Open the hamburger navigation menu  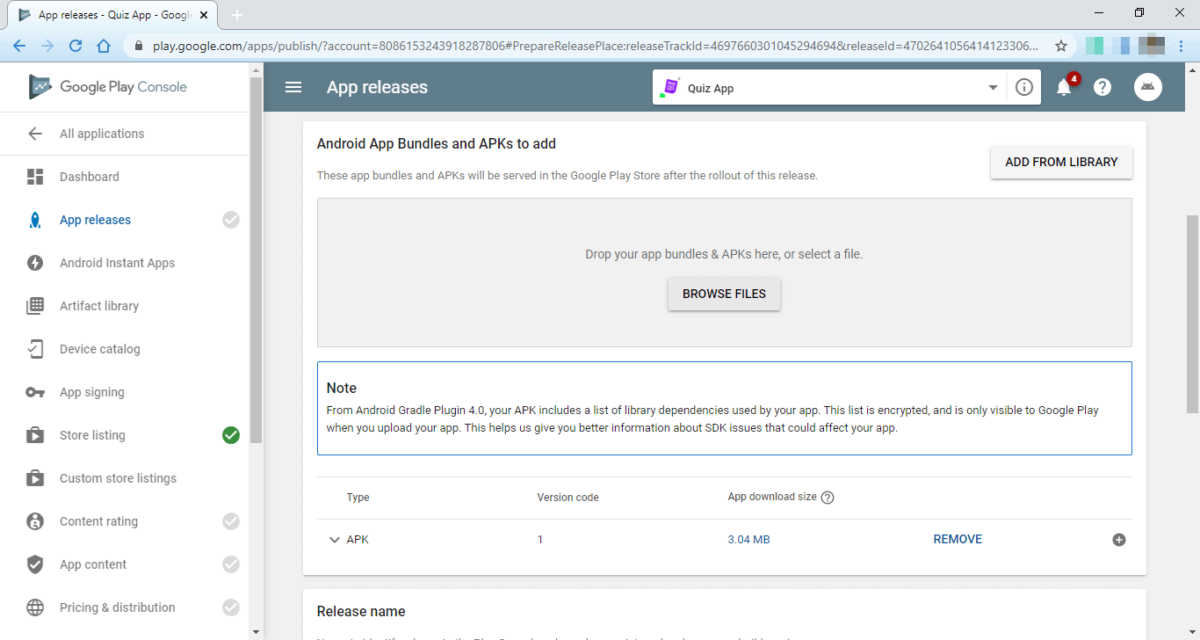(293, 87)
